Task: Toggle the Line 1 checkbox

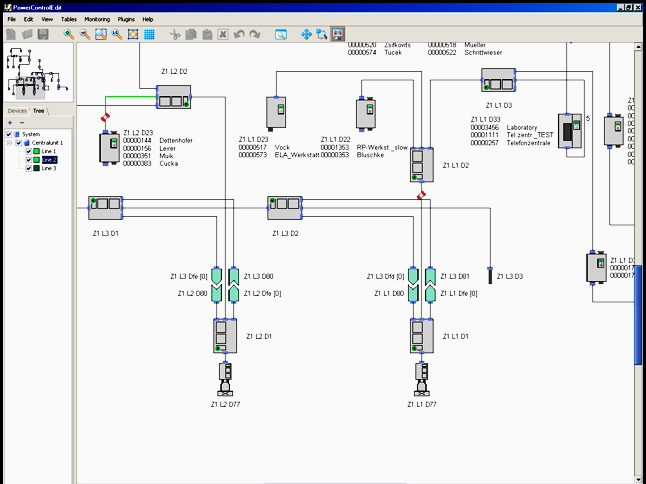Action: click(29, 151)
